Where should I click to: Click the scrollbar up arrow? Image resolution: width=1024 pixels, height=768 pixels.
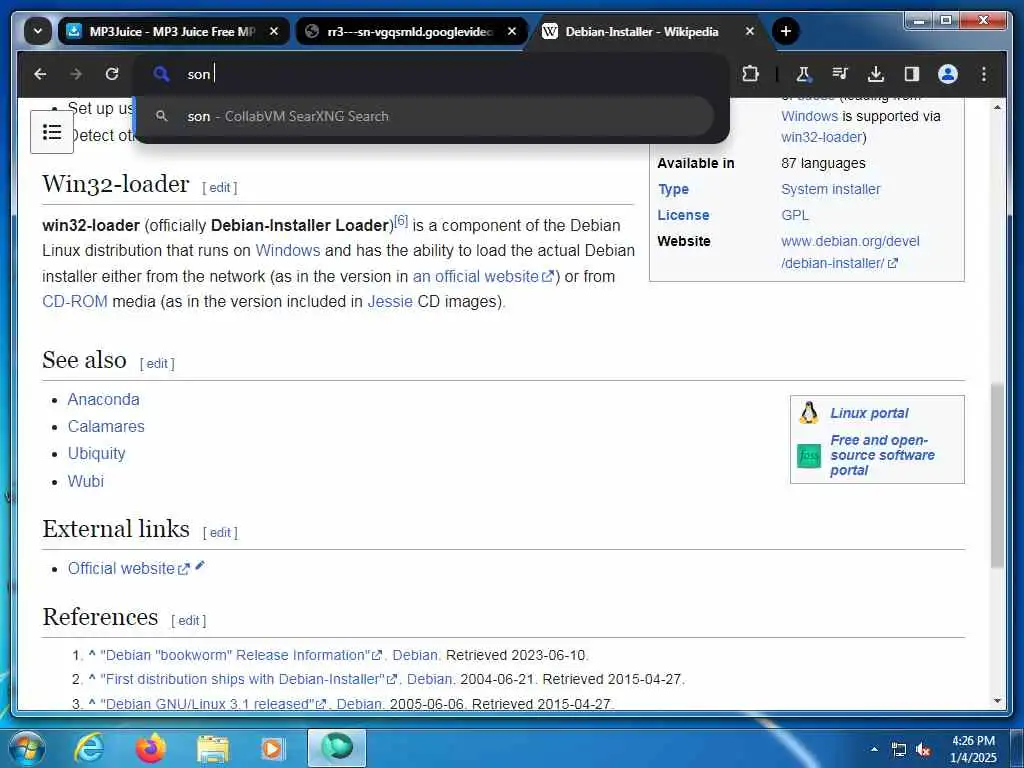point(997,106)
